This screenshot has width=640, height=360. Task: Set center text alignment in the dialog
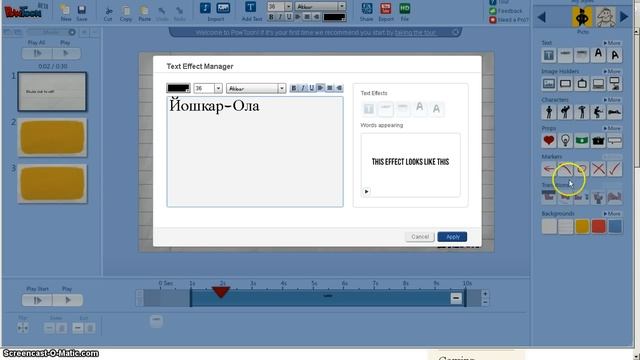[x=329, y=88]
